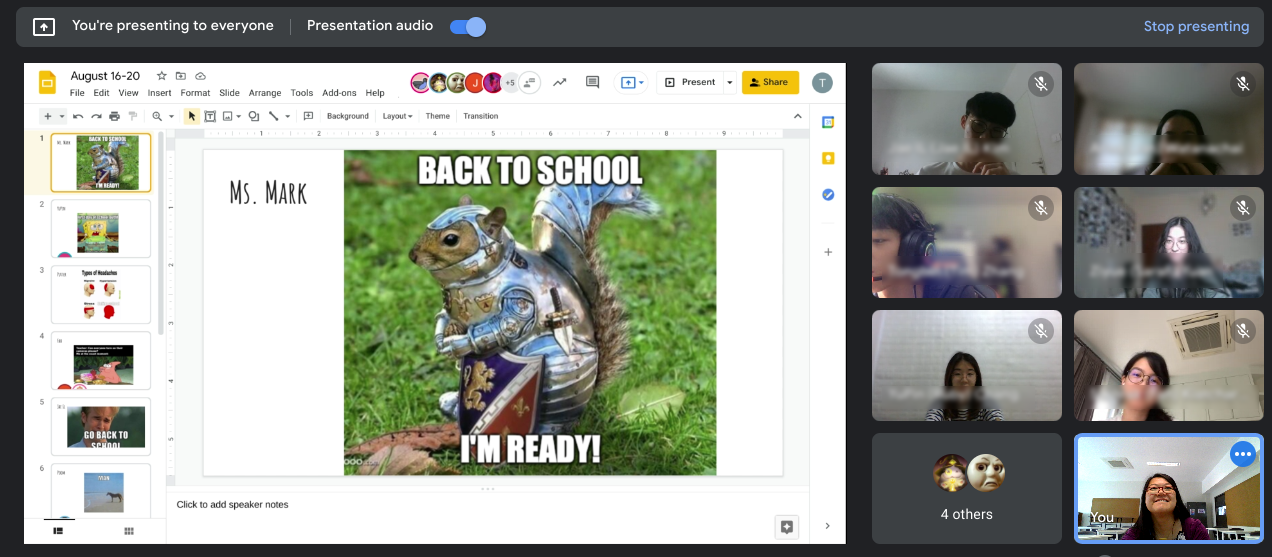Expand the side panel arrow
The width and height of the screenshot is (1272, 557).
827,526
